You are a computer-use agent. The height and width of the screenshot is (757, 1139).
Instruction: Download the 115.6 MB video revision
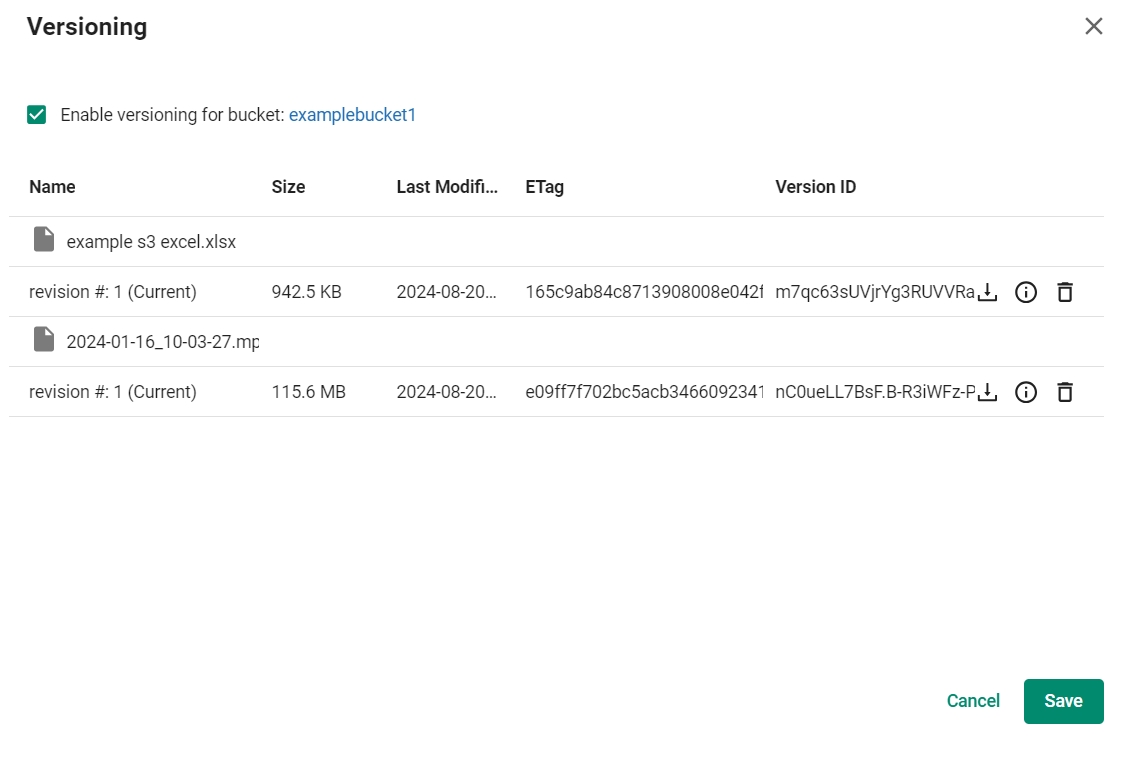pyautogui.click(x=988, y=392)
